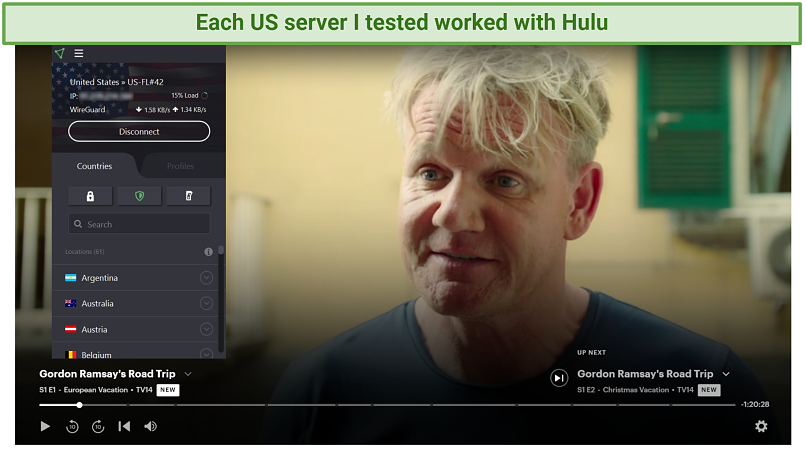Play the Hulu video

45,426
